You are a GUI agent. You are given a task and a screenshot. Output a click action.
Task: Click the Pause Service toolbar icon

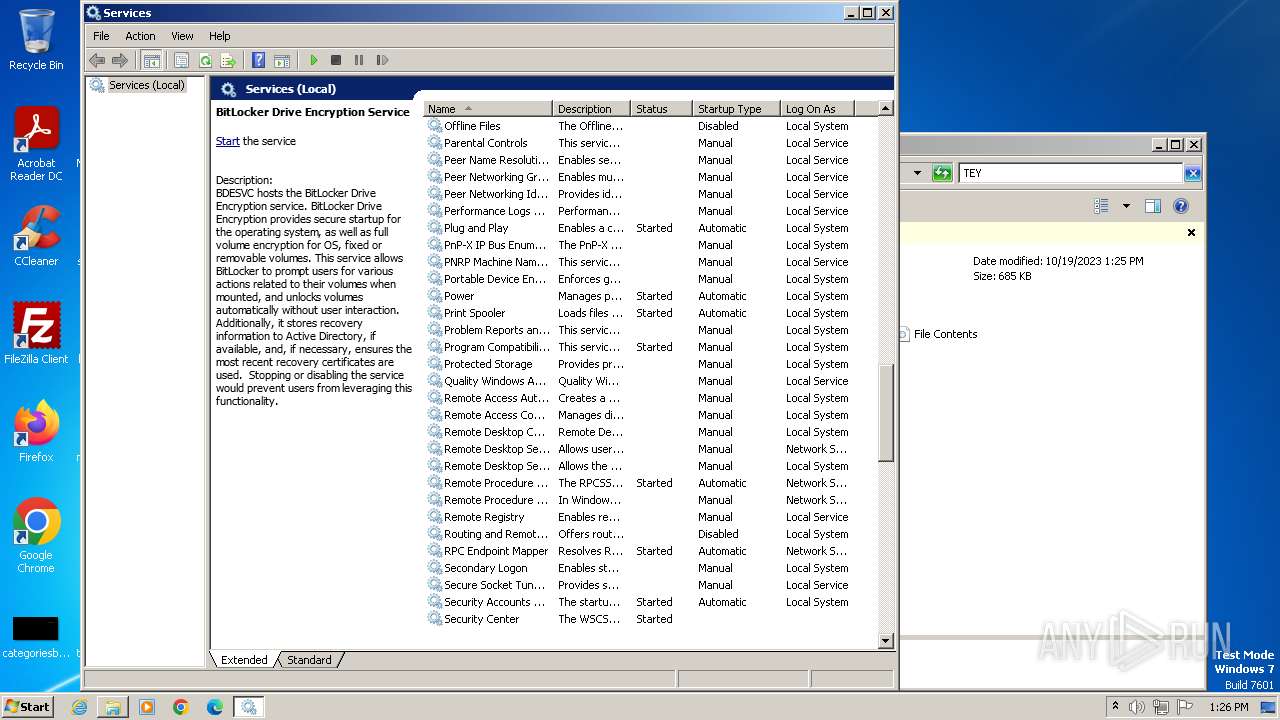359,60
